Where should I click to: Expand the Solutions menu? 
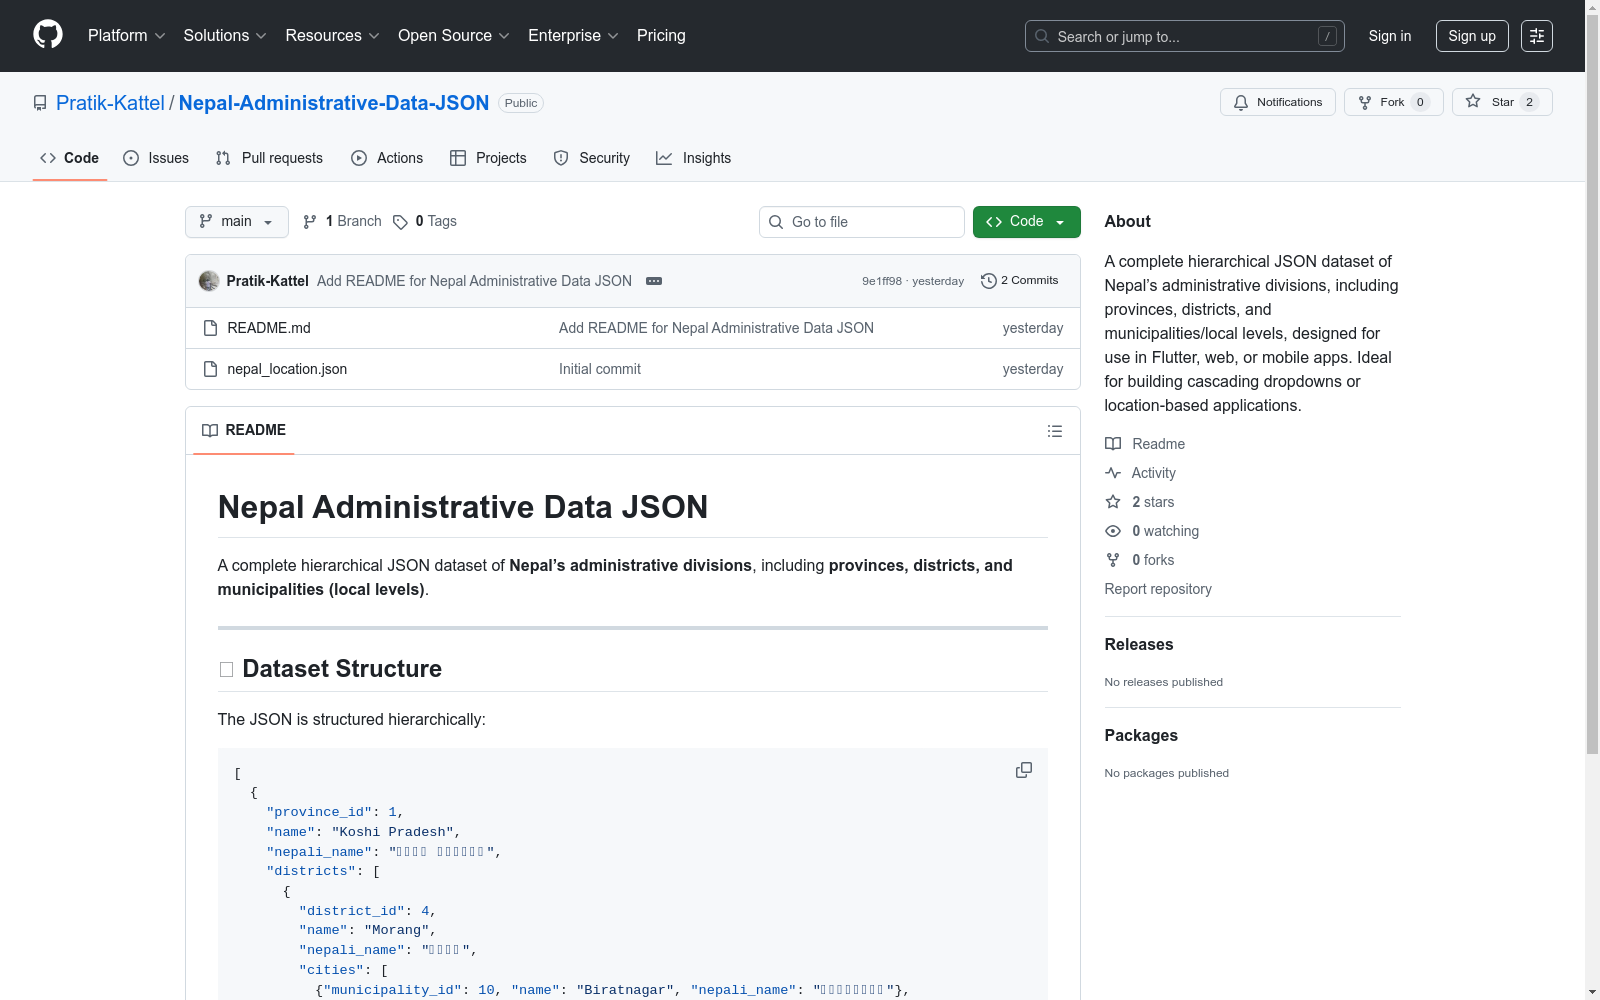[x=225, y=36]
